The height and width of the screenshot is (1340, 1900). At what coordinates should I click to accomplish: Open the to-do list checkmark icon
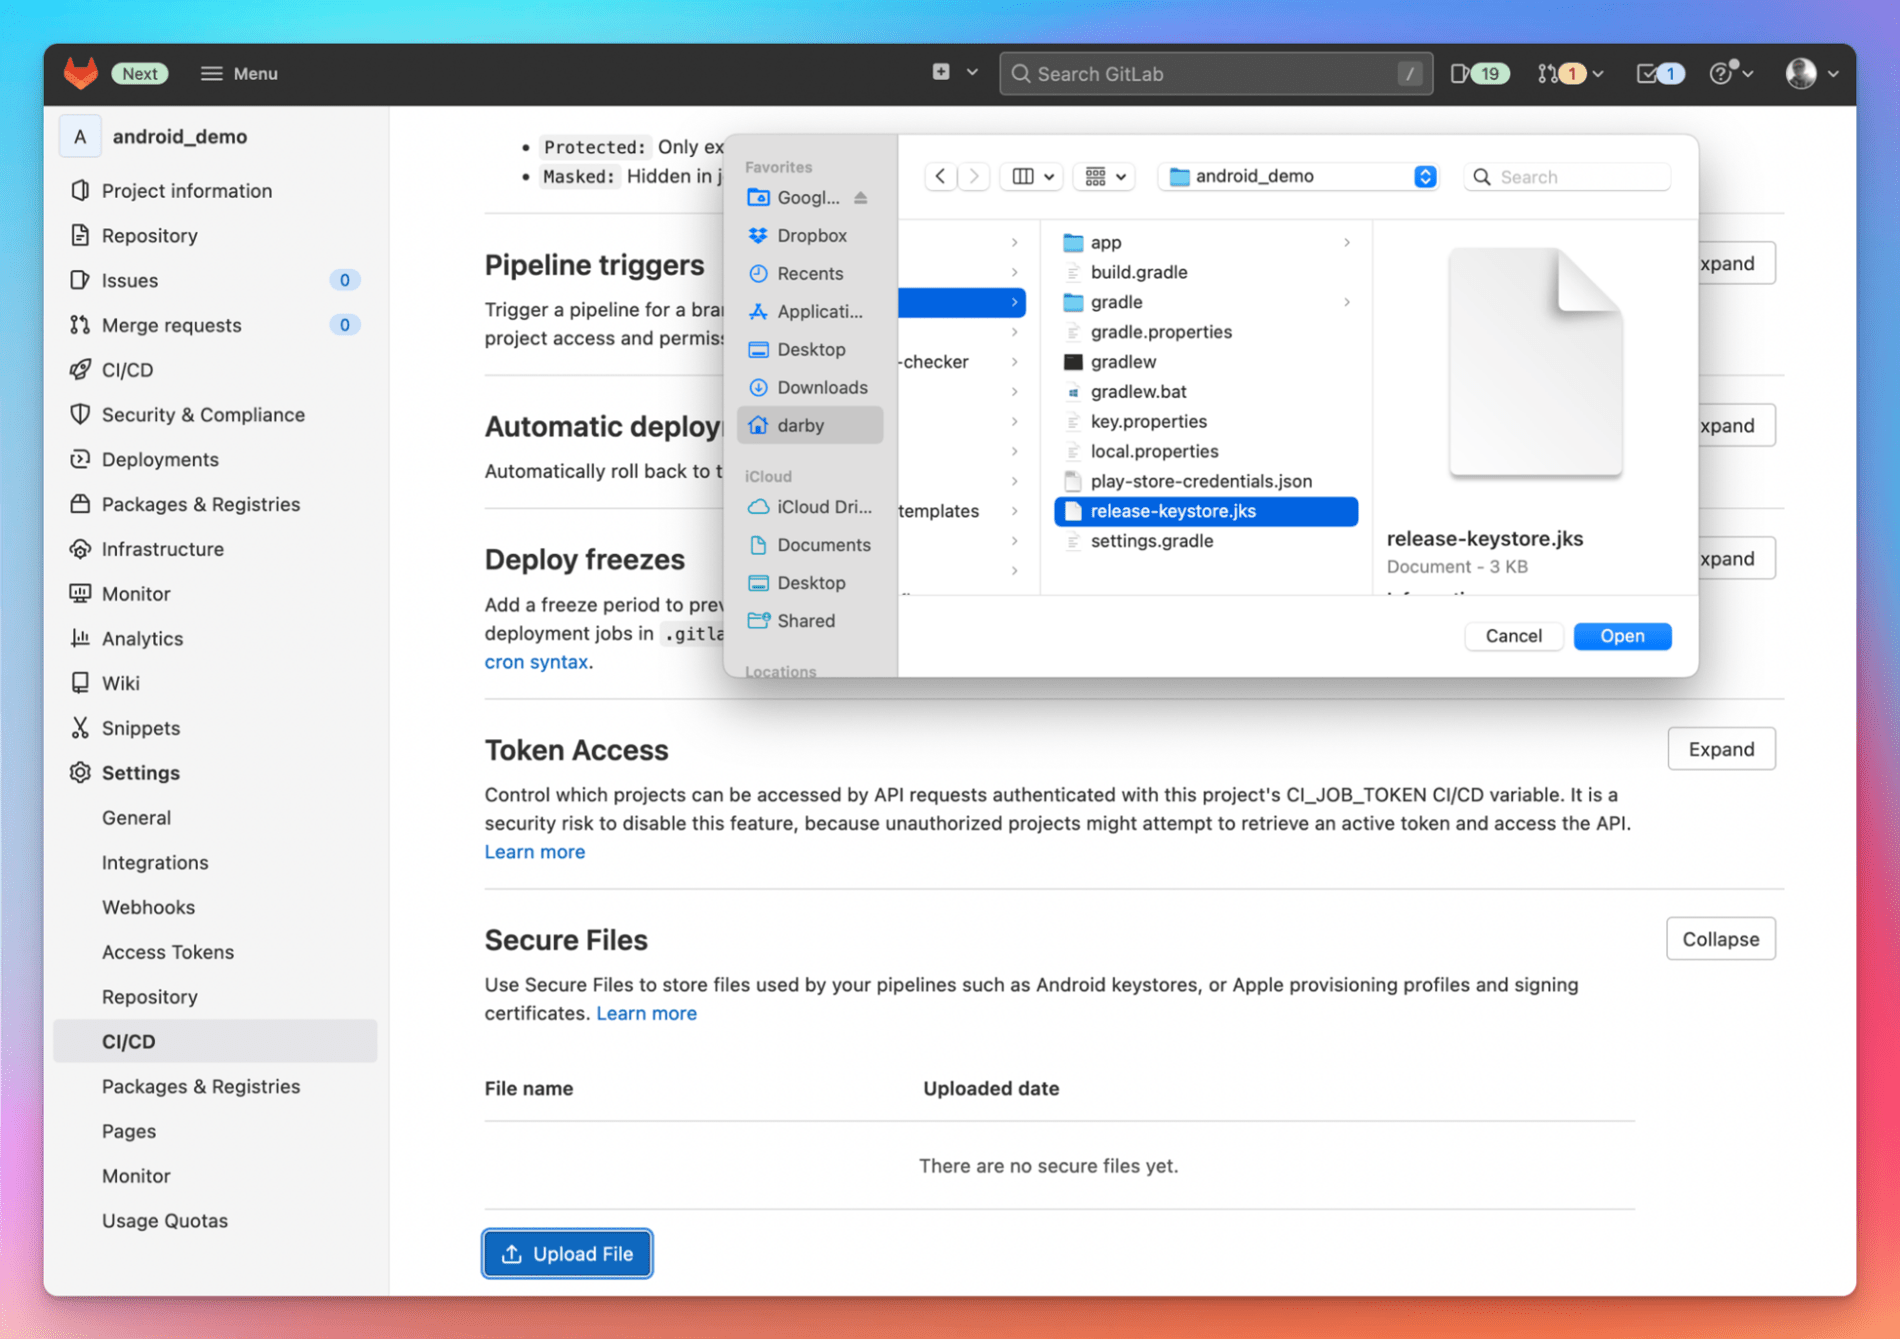click(x=1657, y=73)
